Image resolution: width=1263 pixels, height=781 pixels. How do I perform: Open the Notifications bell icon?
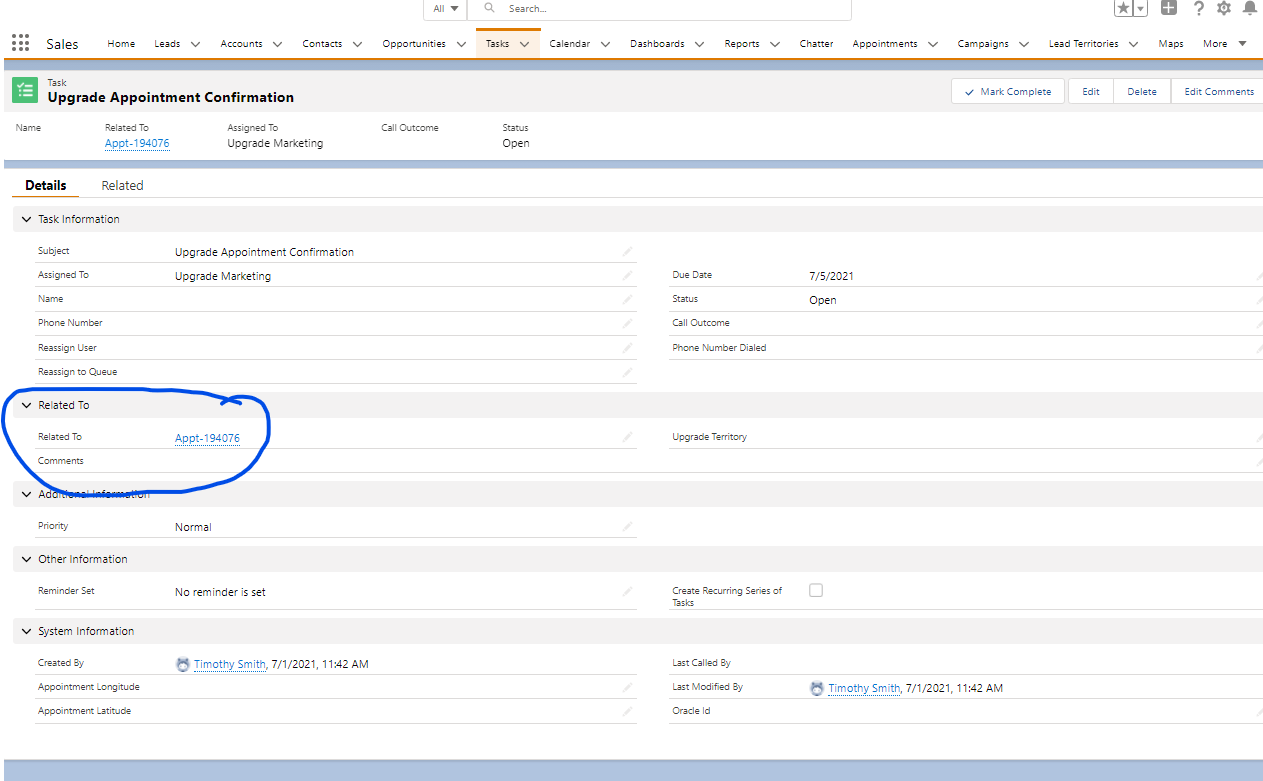(x=1250, y=8)
